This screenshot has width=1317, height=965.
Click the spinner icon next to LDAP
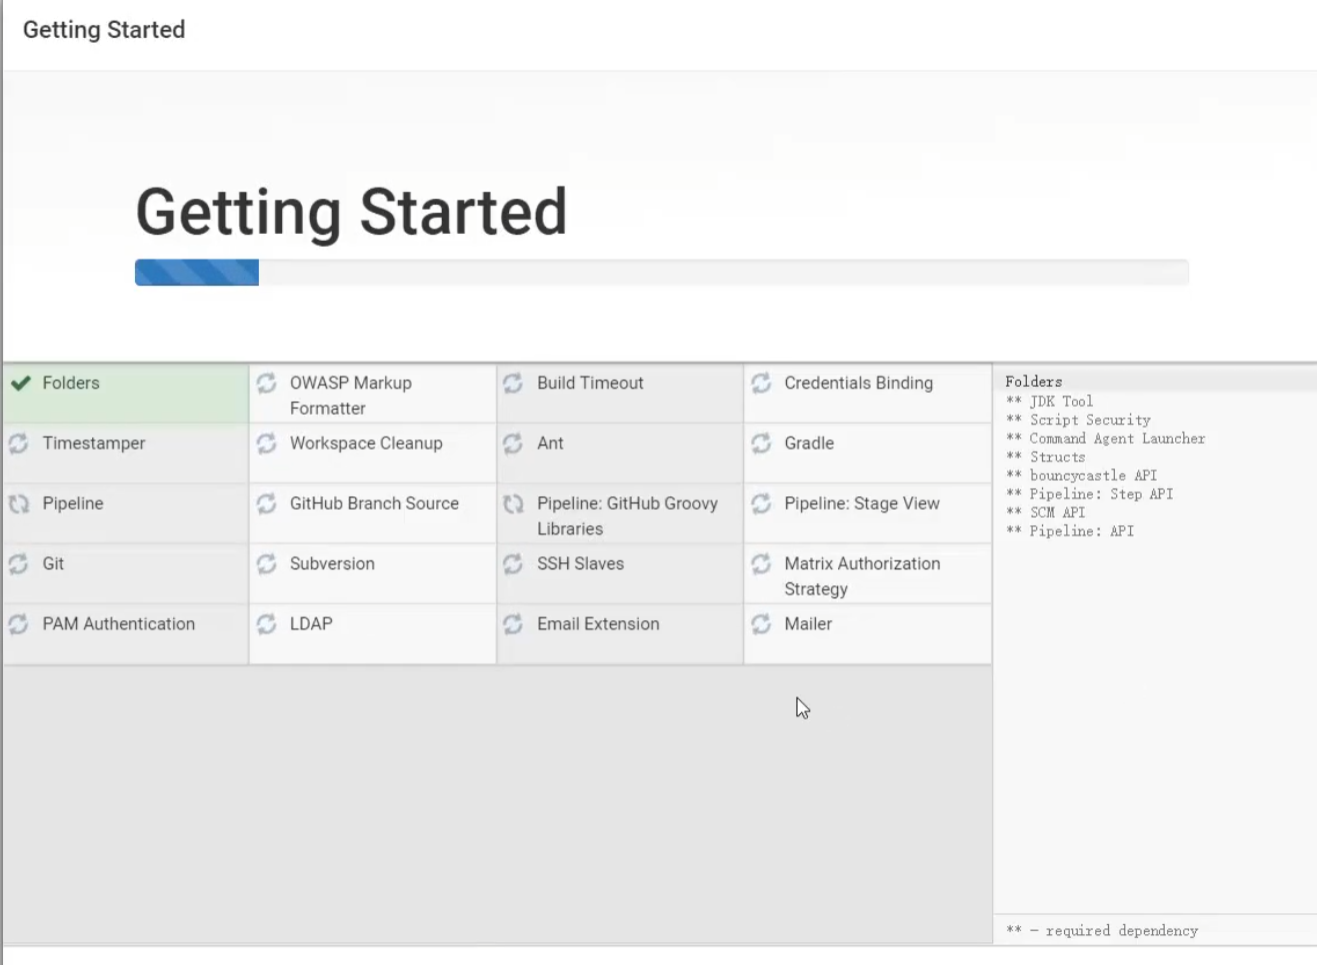[x=266, y=624]
